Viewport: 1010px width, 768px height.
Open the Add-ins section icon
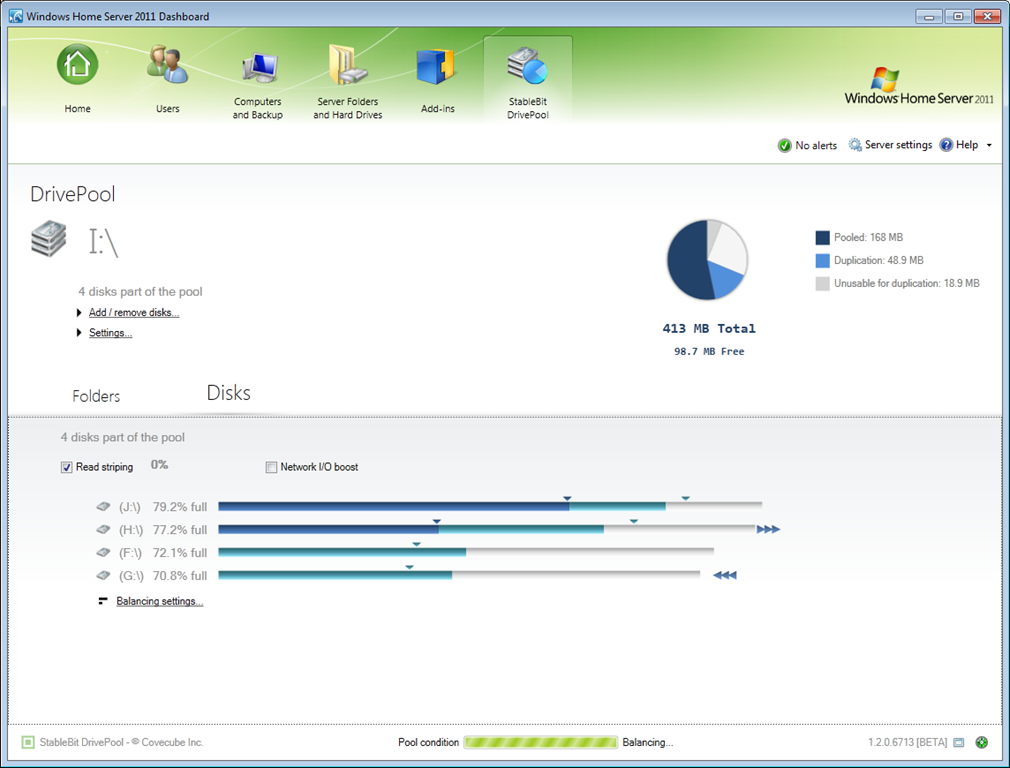click(x=435, y=66)
